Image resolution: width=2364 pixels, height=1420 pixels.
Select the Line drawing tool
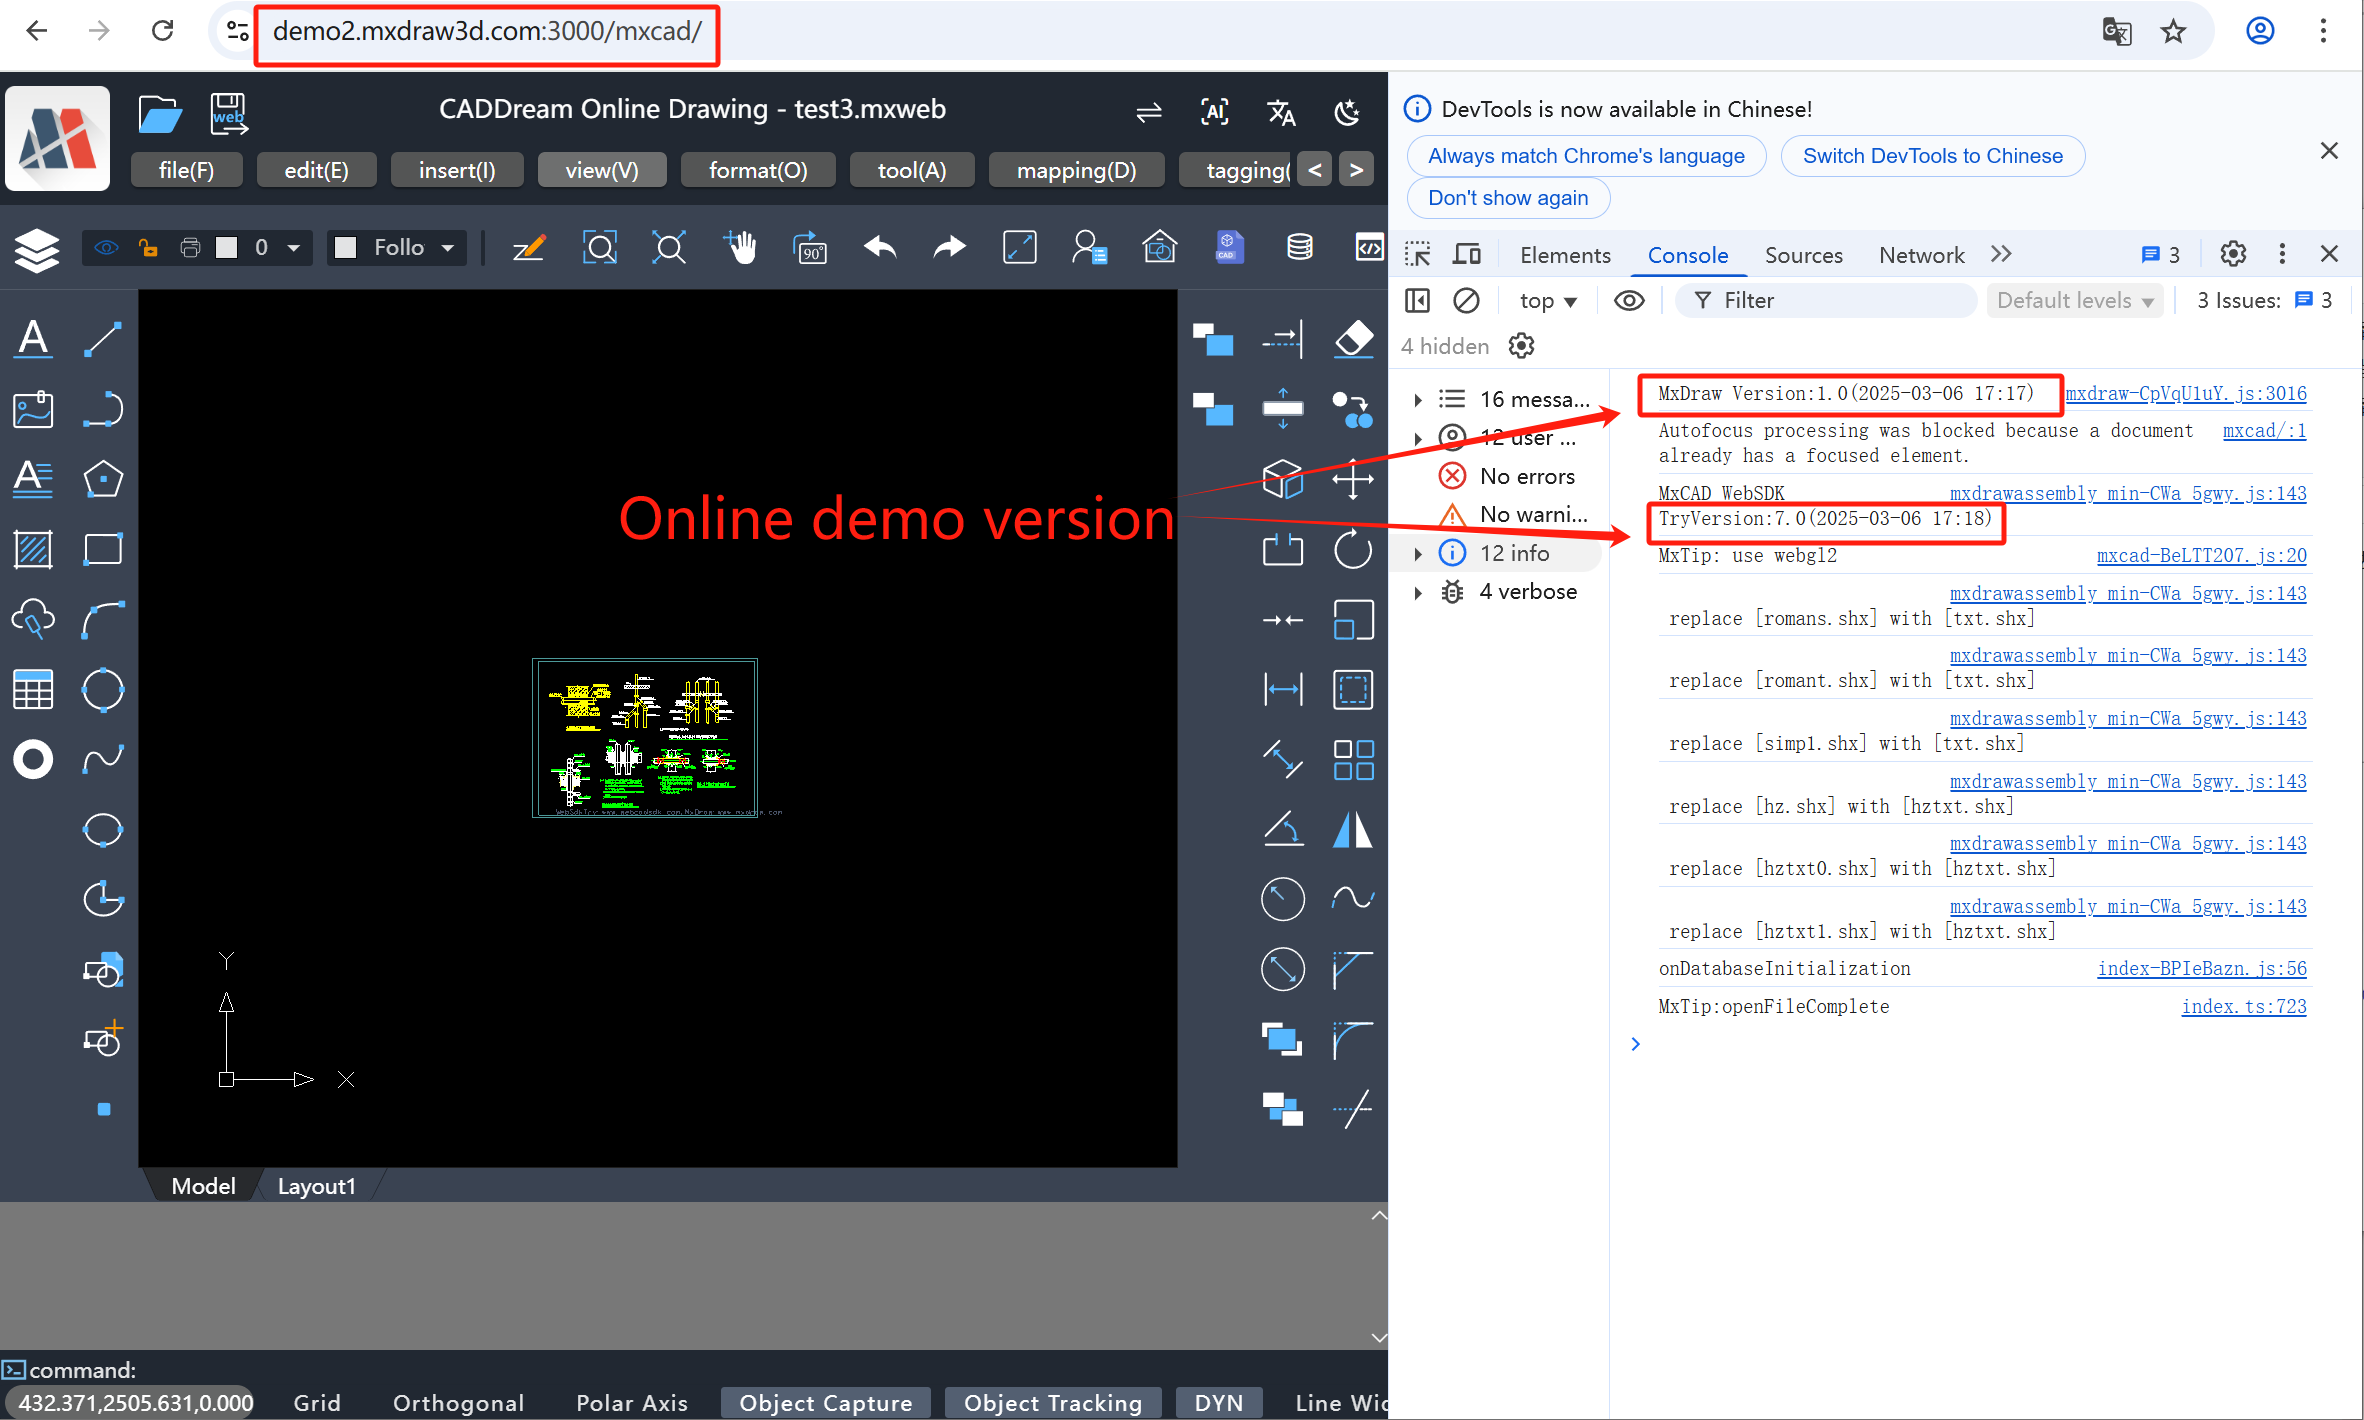pos(103,339)
